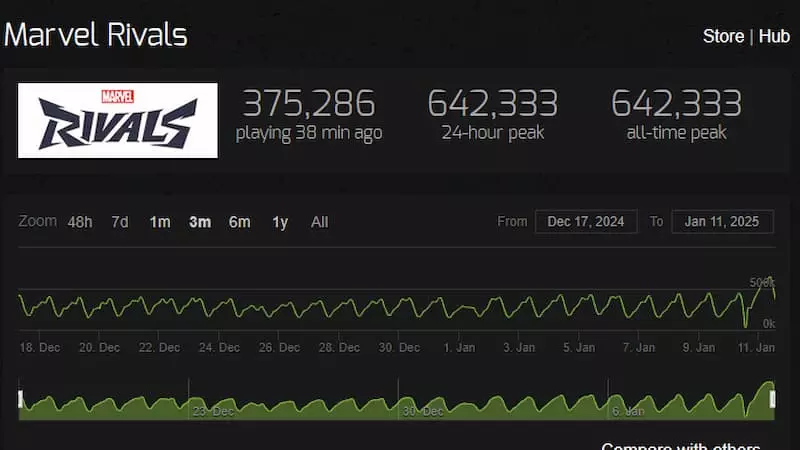Set chart zoom to 1m
800x450 pixels.
click(160, 222)
